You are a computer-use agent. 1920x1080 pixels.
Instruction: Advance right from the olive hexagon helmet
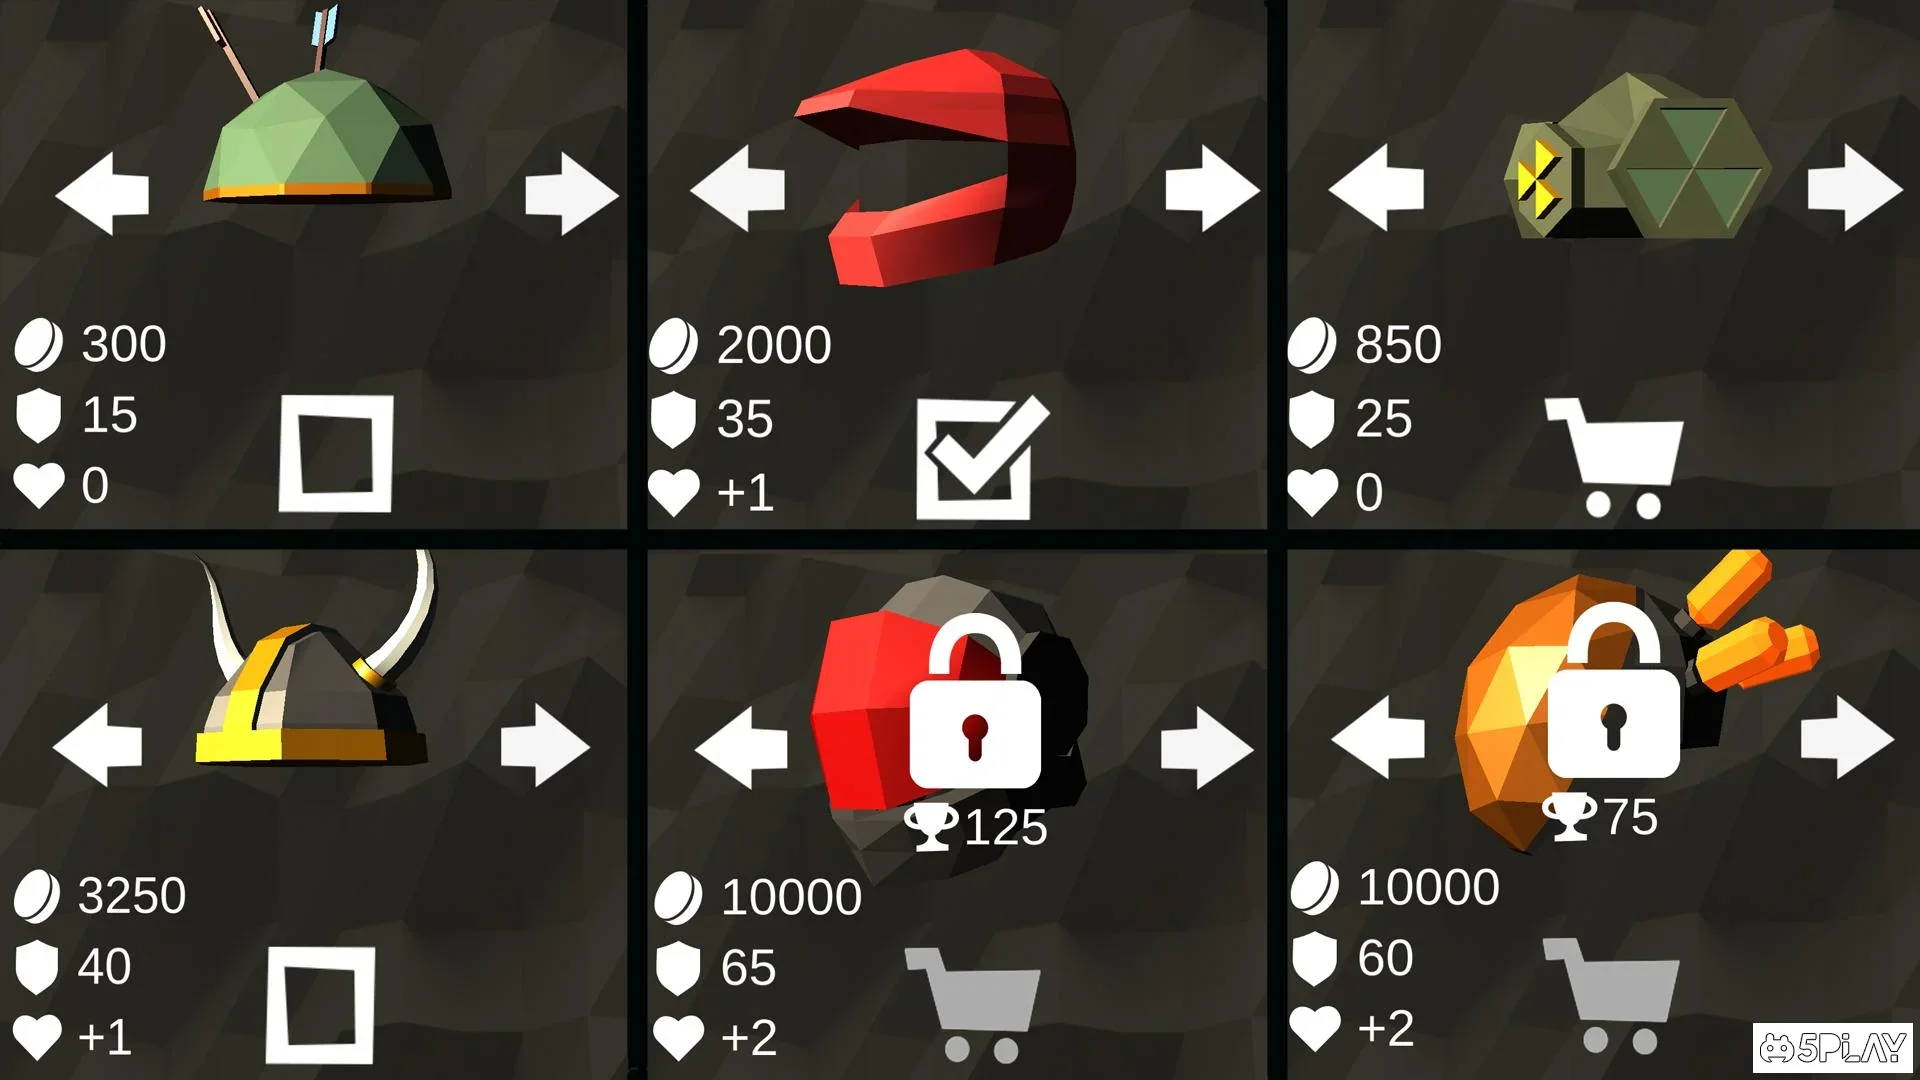(1855, 187)
